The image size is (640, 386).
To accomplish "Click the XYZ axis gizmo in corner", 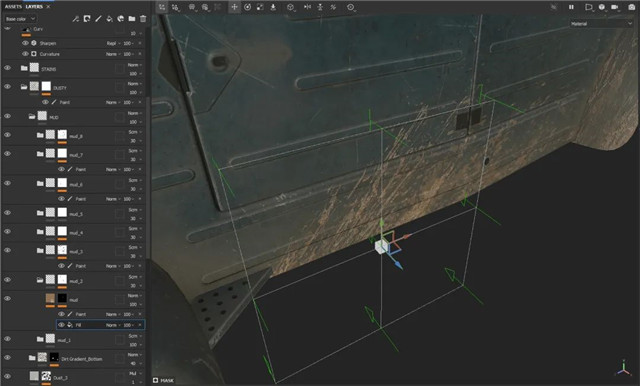I will pos(623,368).
